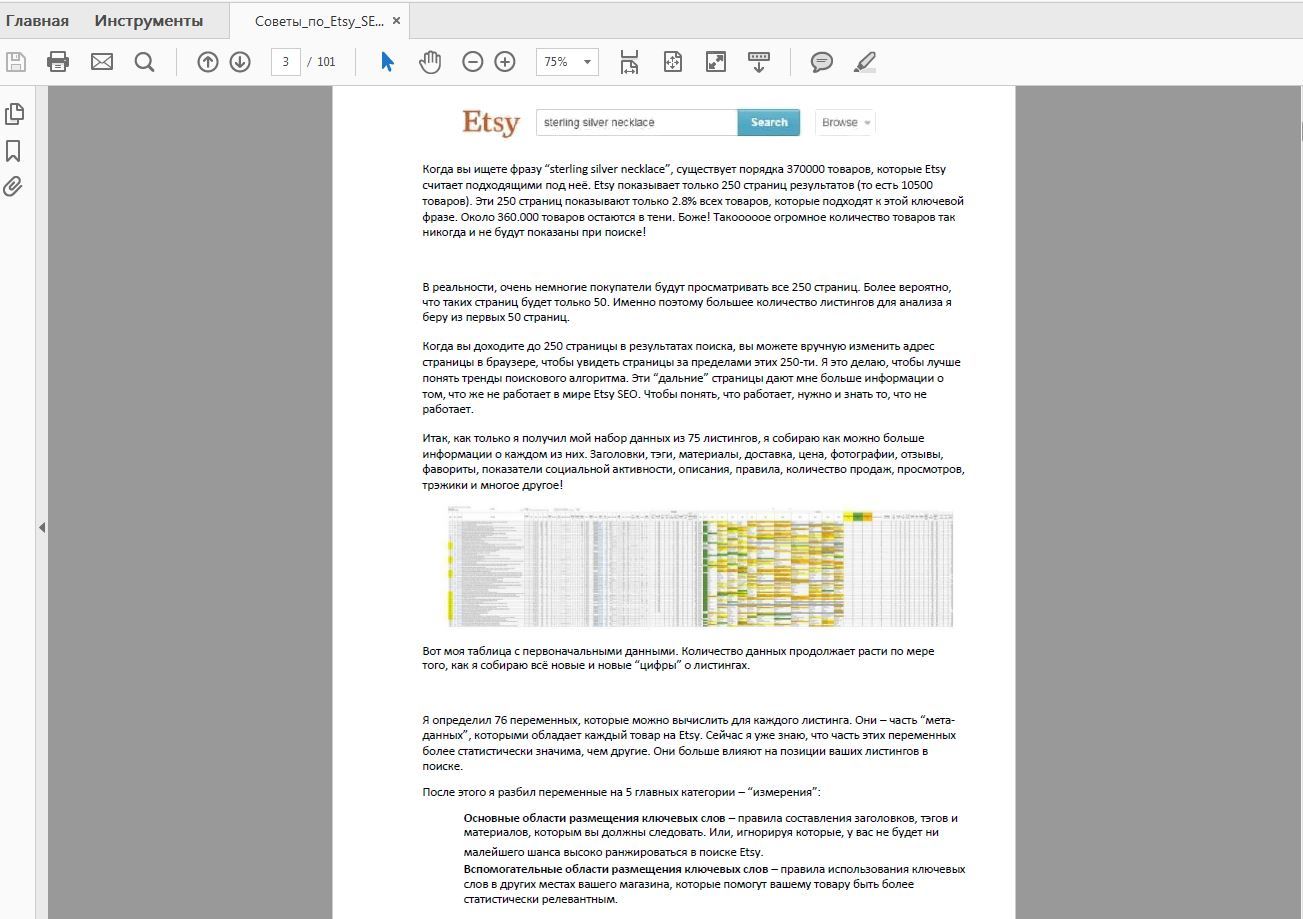Expand the left navigation pane arrow
The height and width of the screenshot is (919, 1303).
coord(41,527)
